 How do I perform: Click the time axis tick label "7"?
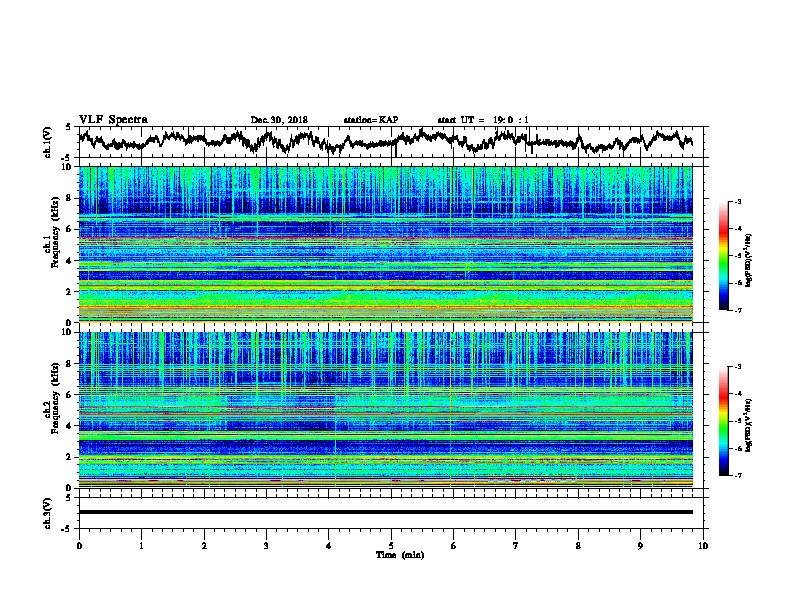pos(516,546)
